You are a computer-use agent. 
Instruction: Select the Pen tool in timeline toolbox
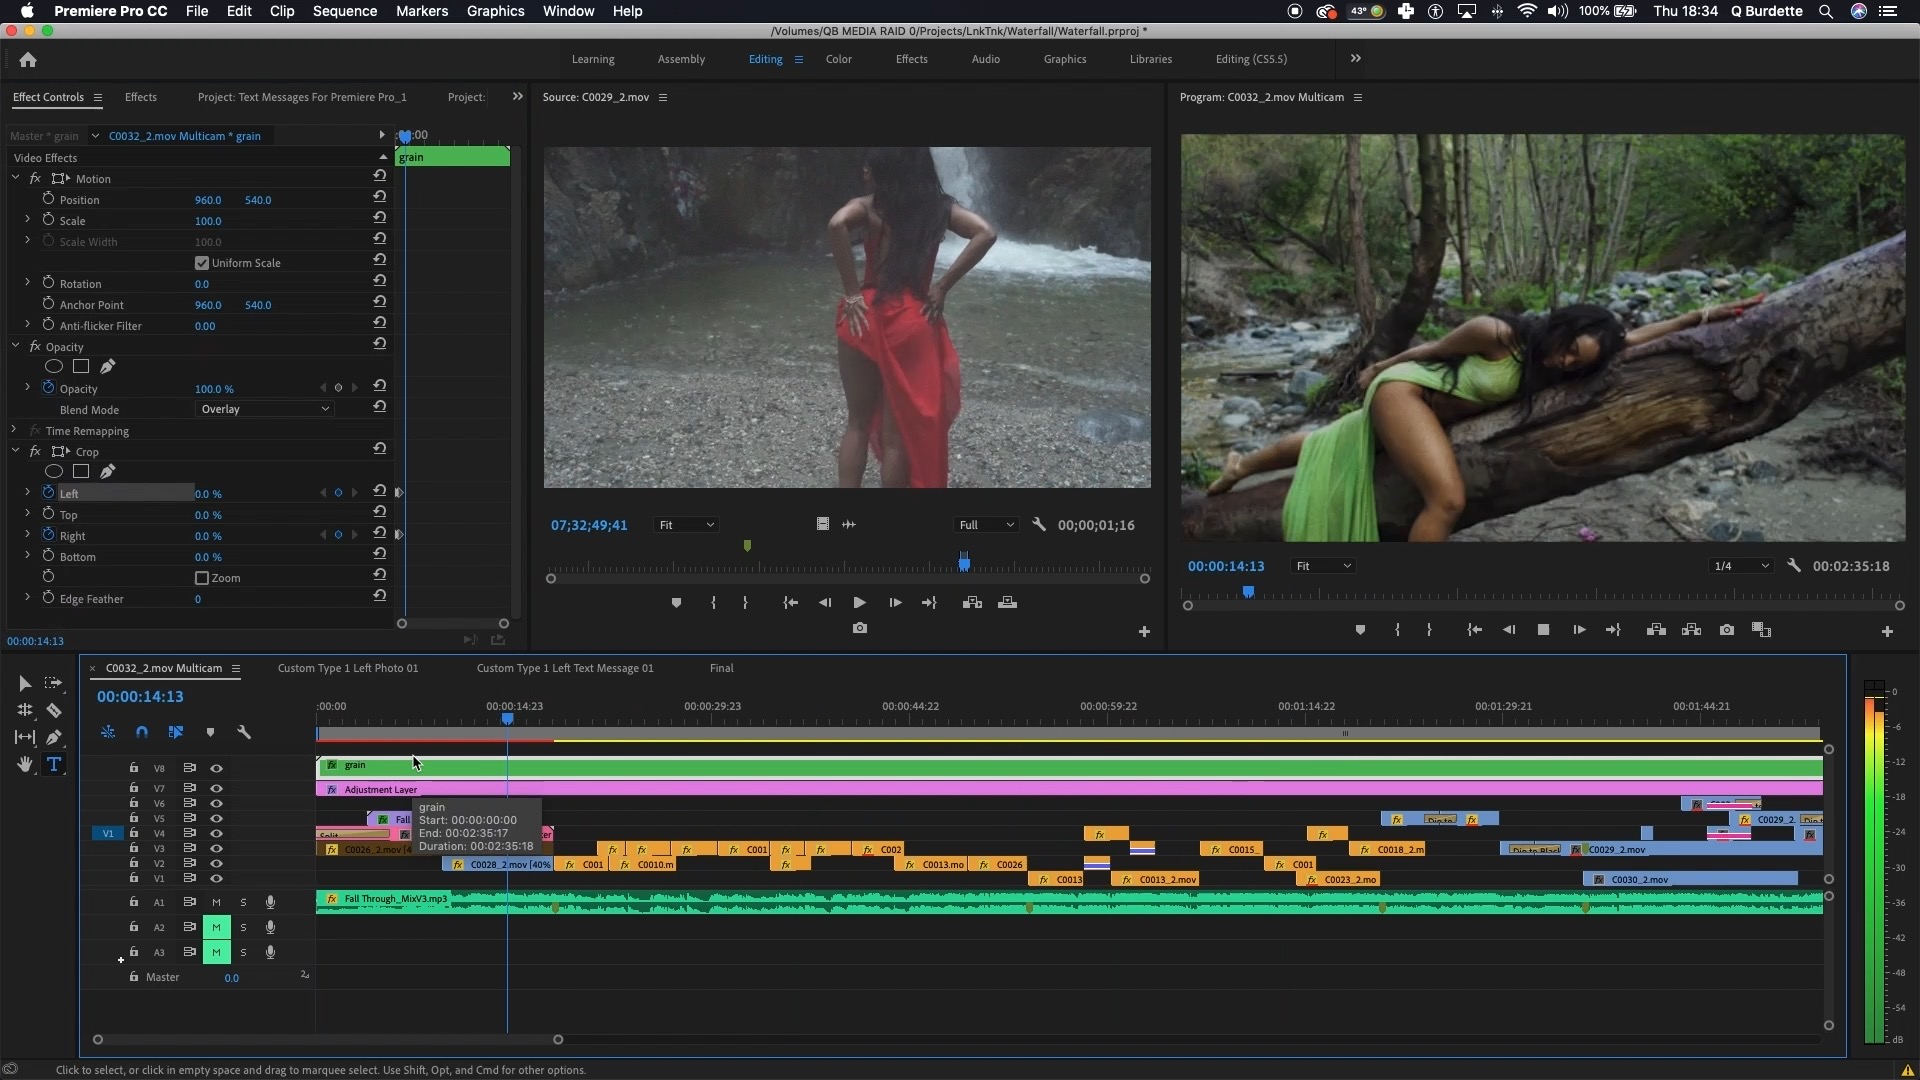[54, 737]
